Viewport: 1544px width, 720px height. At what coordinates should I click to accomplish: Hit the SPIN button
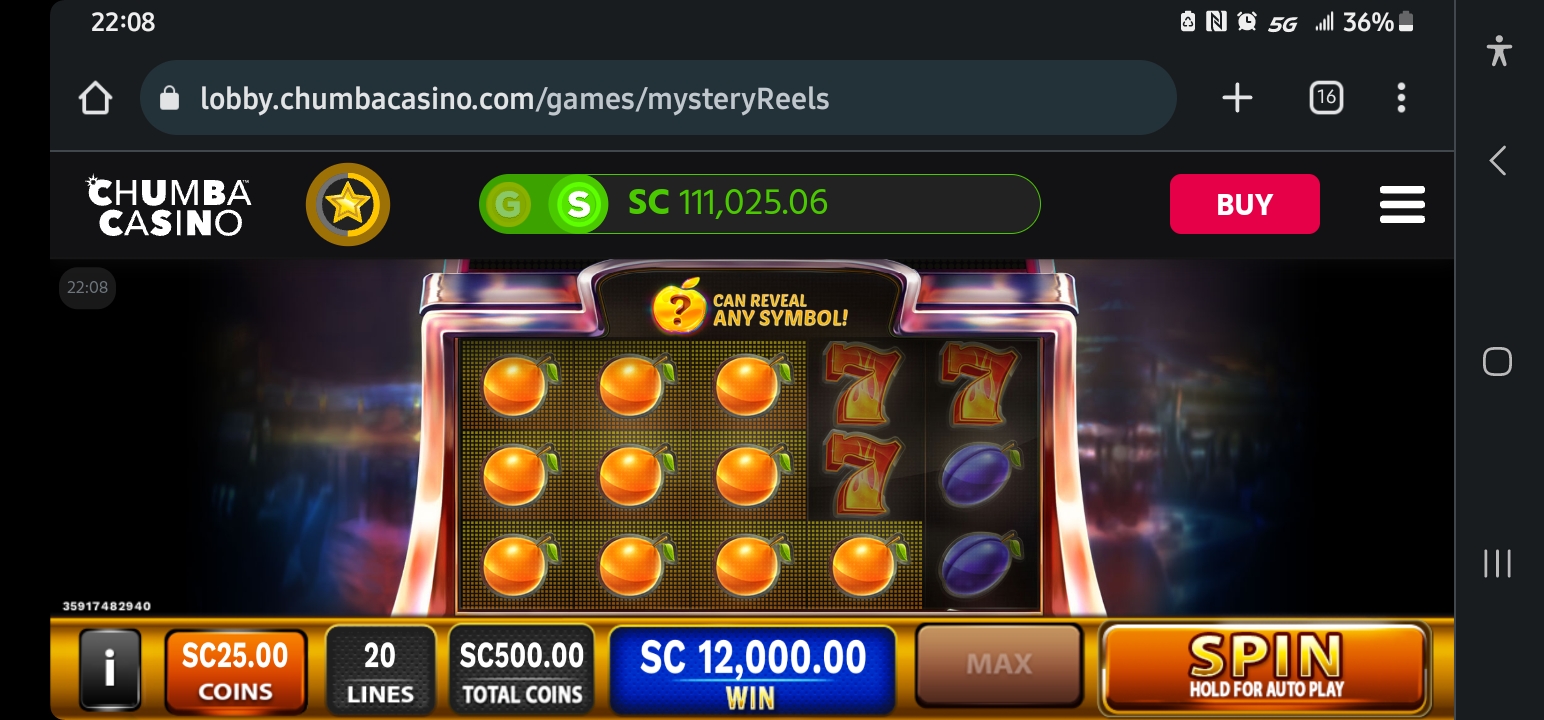pyautogui.click(x=1265, y=666)
